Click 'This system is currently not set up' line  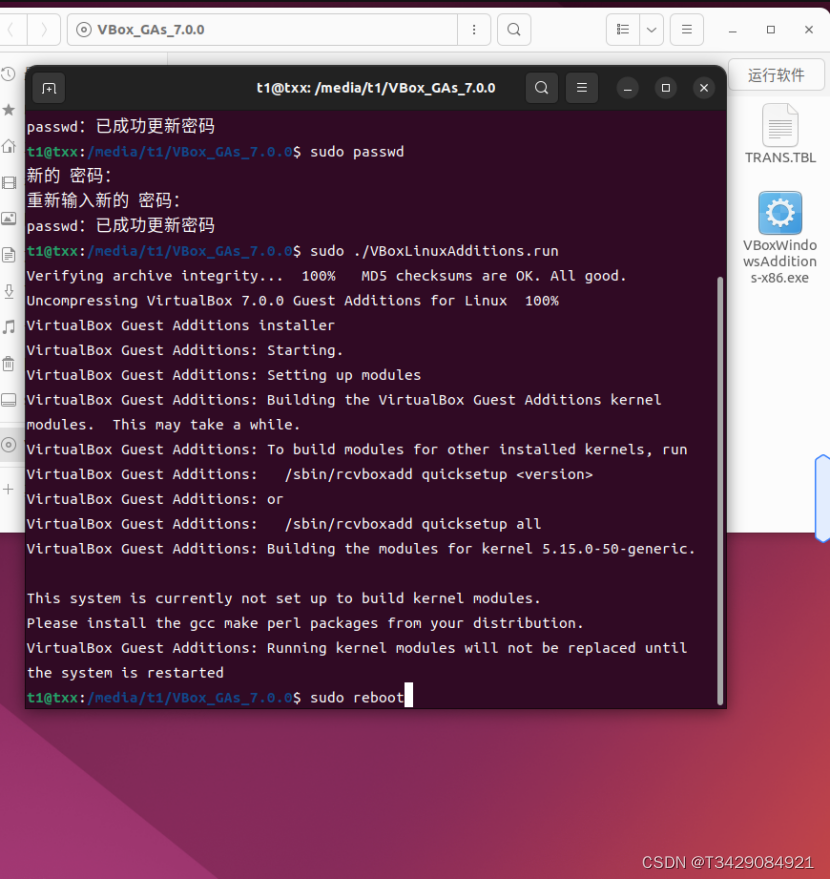pos(283,598)
